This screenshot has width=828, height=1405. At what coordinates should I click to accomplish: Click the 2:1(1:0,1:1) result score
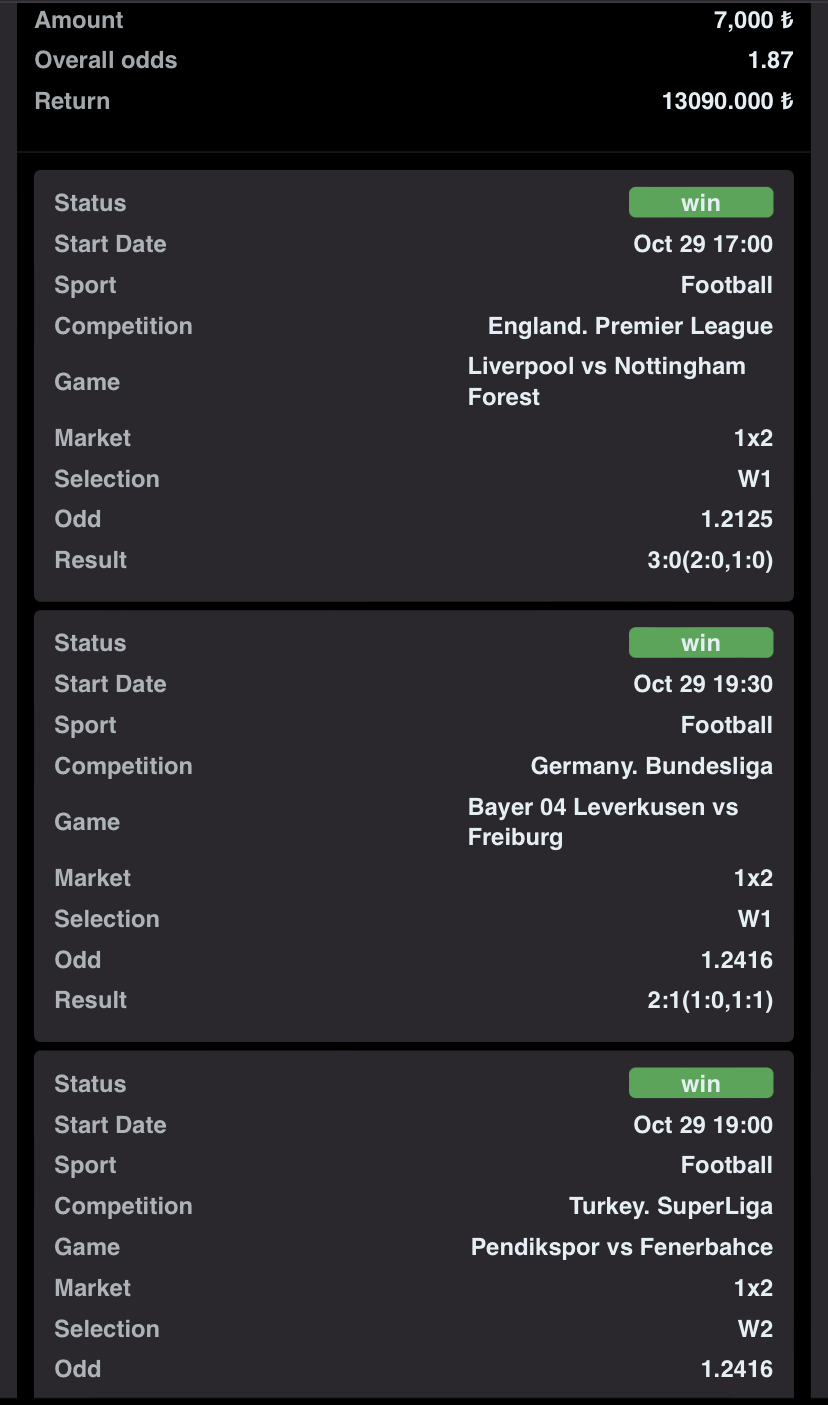(x=709, y=1000)
